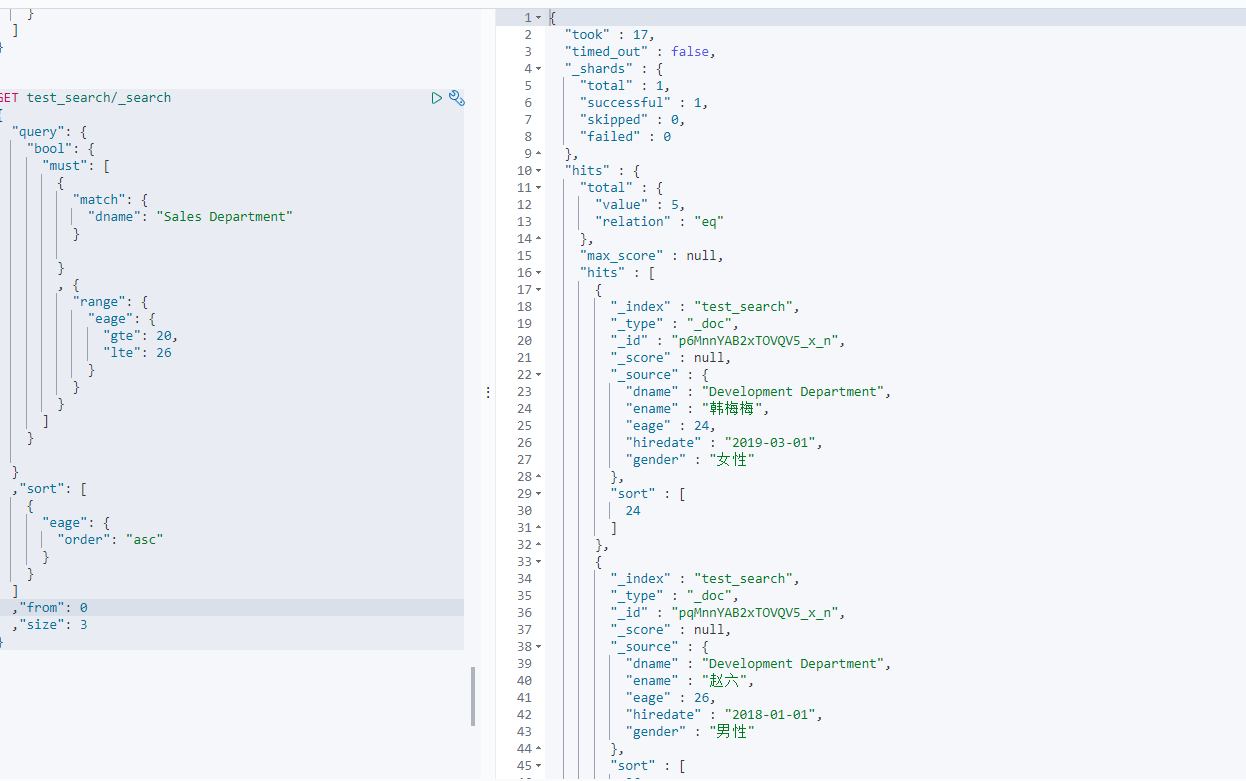
Task: Fold inner "hits" array on line 16
Action: [x=538, y=273]
